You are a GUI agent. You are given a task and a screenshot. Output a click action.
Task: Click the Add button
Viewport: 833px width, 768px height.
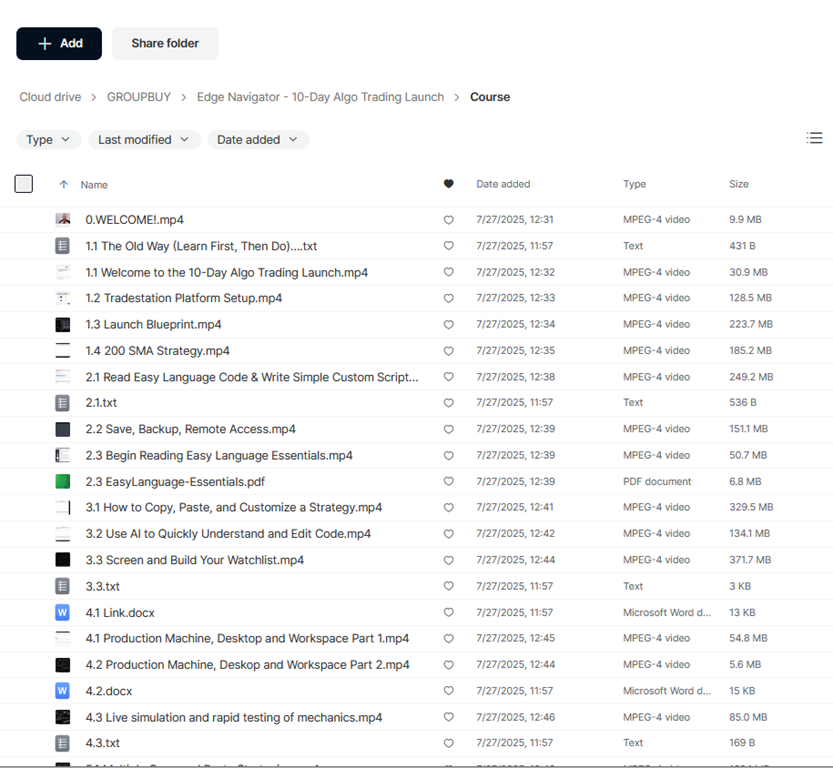(x=59, y=44)
